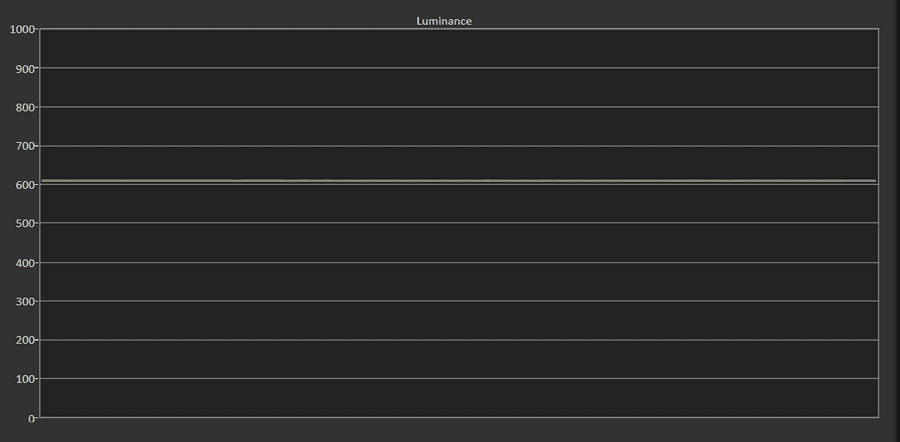Click the 900 y-axis label
Image resolution: width=900 pixels, height=442 pixels.
click(26, 68)
